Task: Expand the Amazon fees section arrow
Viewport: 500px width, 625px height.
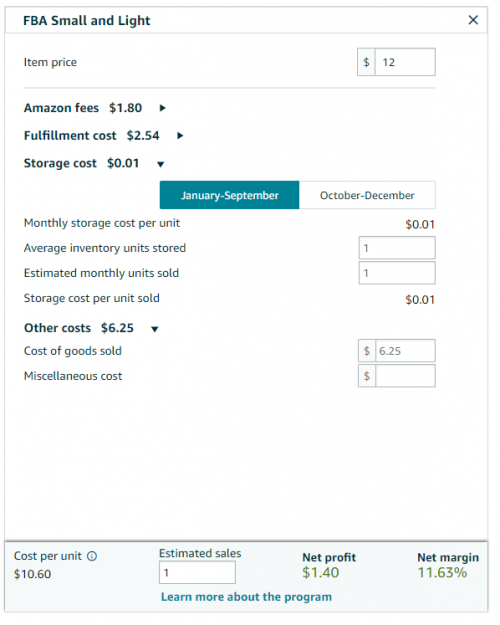Action: pos(162,108)
